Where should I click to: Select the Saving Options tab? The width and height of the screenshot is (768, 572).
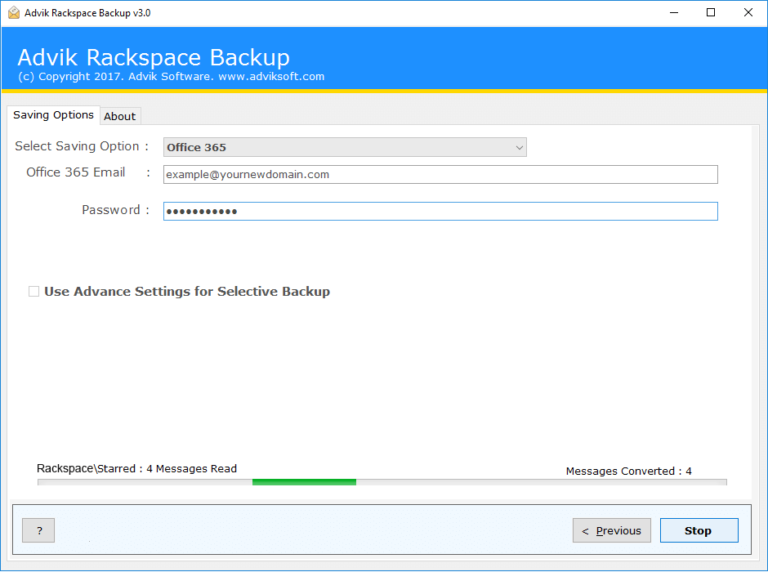53,115
